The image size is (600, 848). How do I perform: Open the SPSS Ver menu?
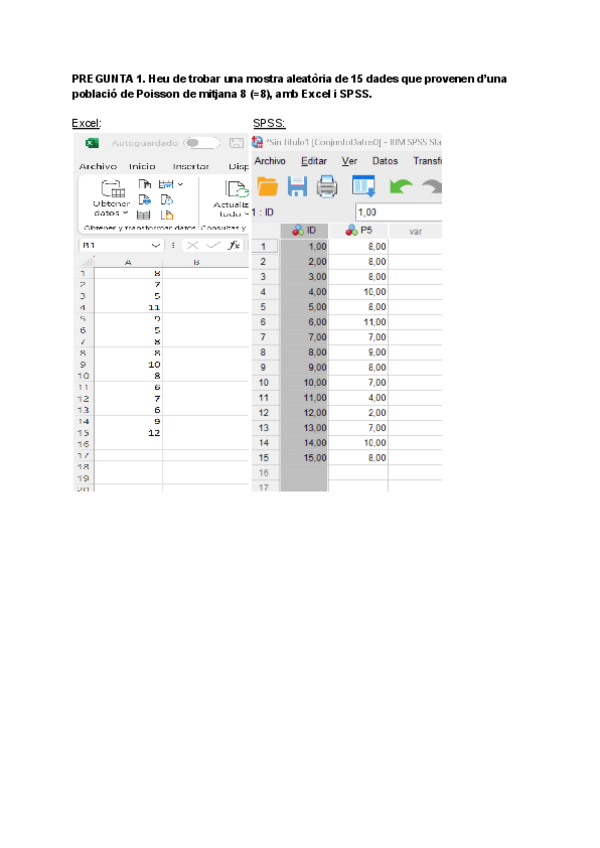tap(350, 161)
